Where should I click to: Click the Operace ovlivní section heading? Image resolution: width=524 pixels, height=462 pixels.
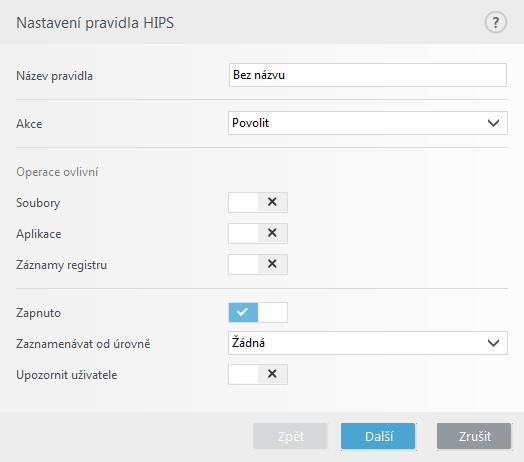click(x=57, y=172)
